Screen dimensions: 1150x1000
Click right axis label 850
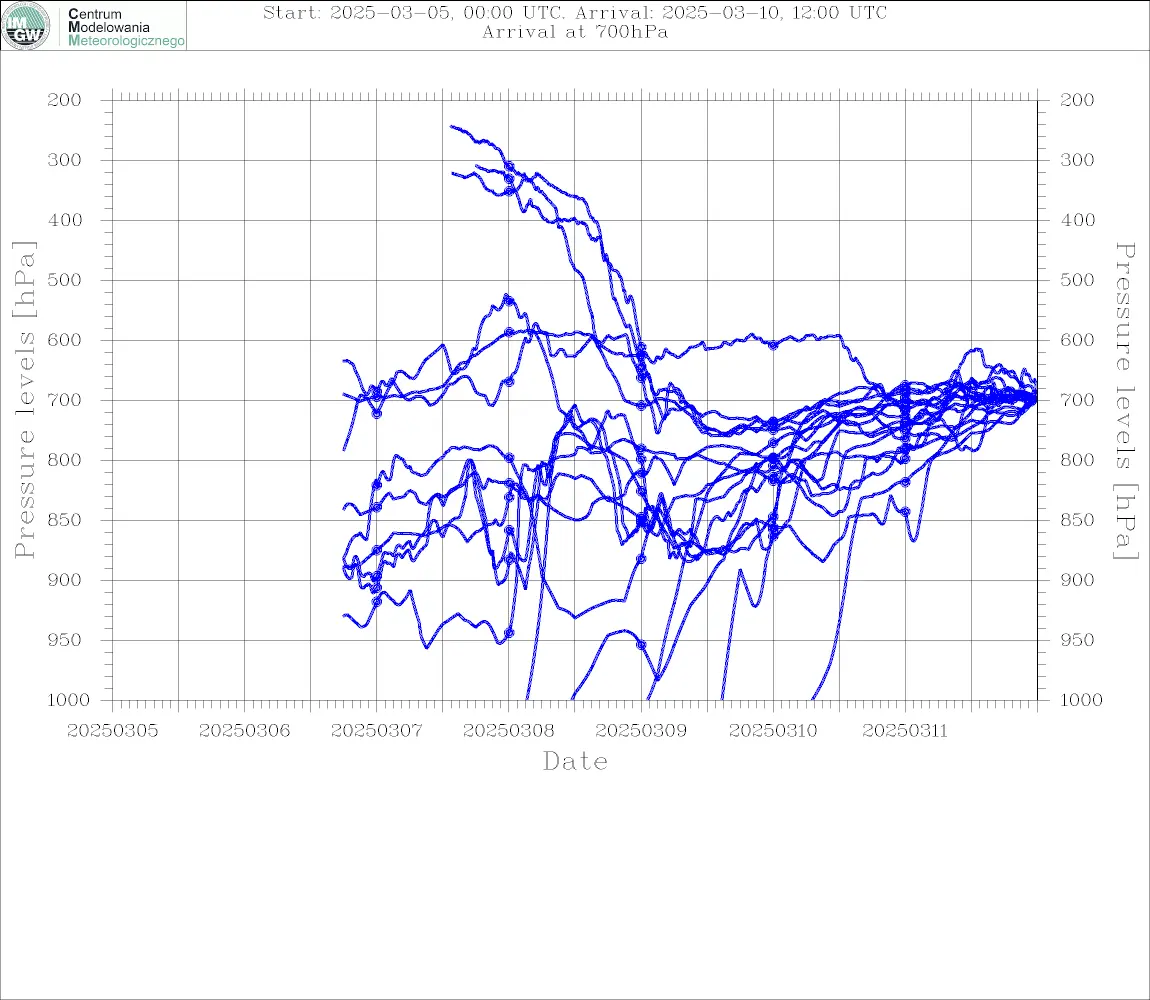point(1077,520)
